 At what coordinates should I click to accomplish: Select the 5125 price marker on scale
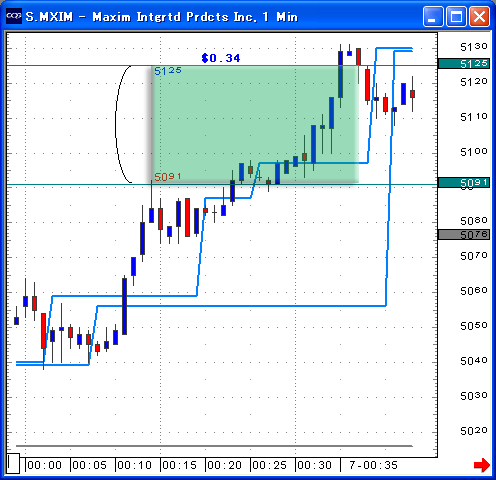[464, 63]
